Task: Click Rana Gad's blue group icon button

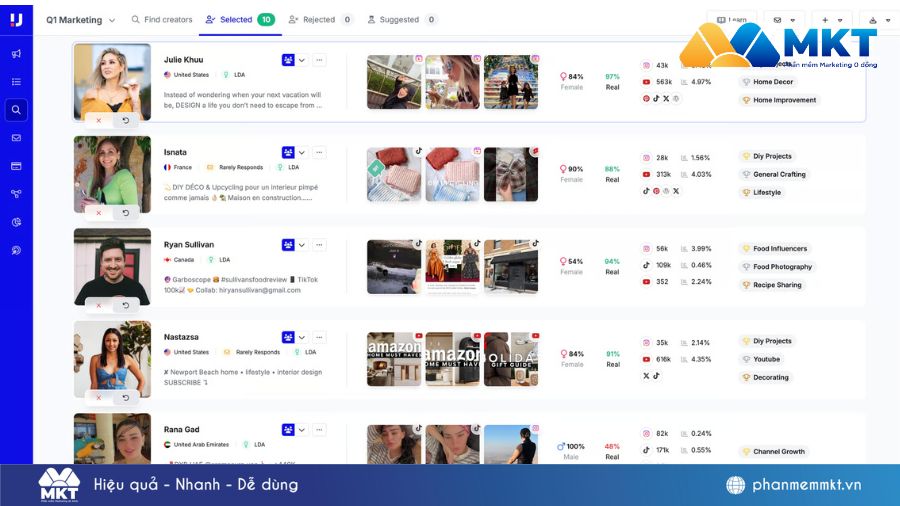Action: 288,429
